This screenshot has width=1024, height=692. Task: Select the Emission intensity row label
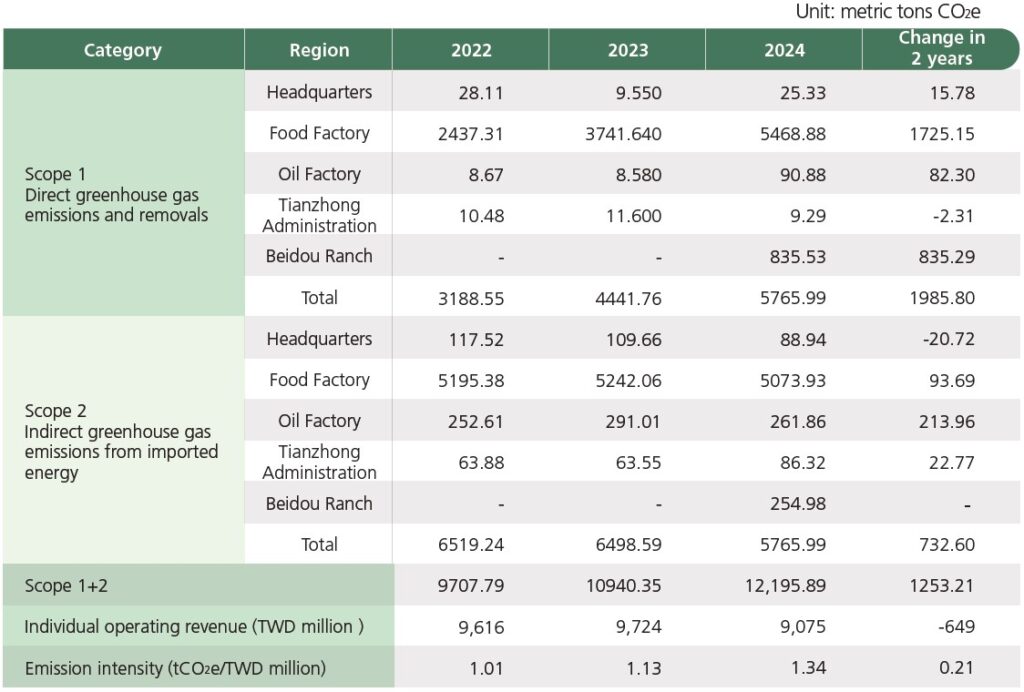point(175,668)
